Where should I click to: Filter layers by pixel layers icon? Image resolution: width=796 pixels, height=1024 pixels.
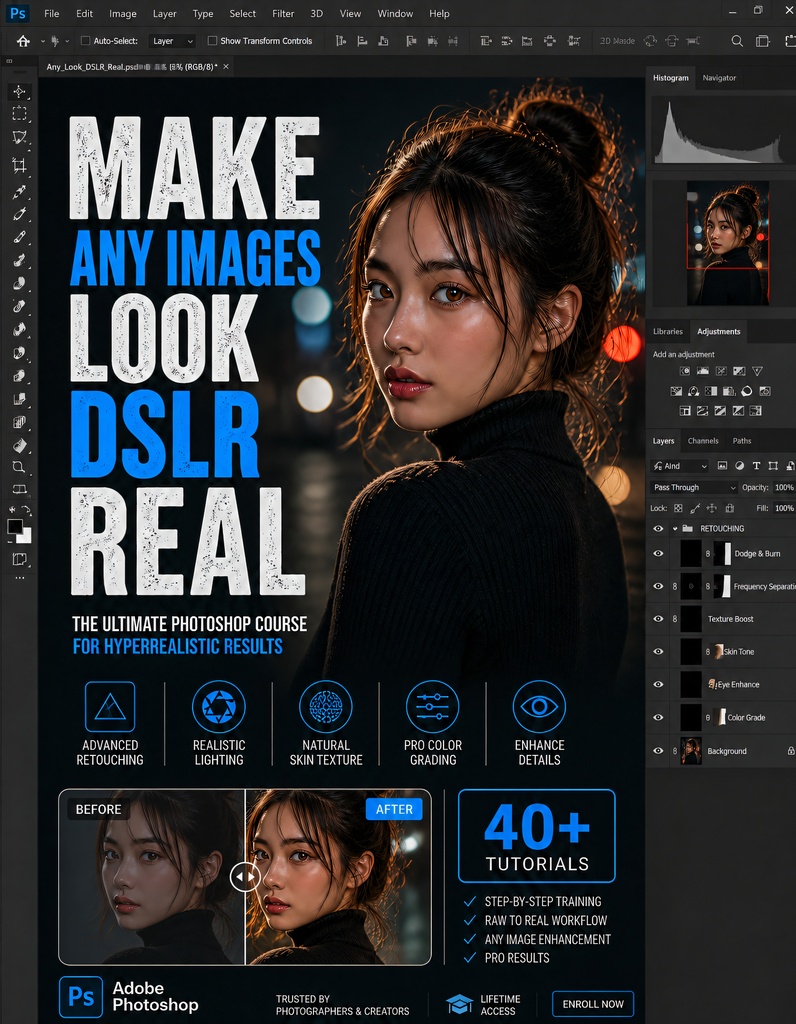coord(722,466)
